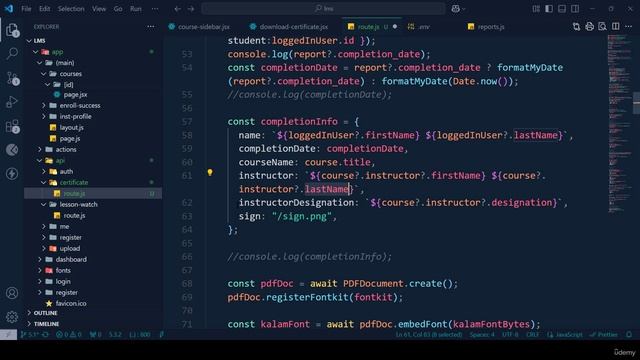Viewport: 640px width, 360px height.
Task: Click the print icon in editor toolbar
Action: click(589, 27)
